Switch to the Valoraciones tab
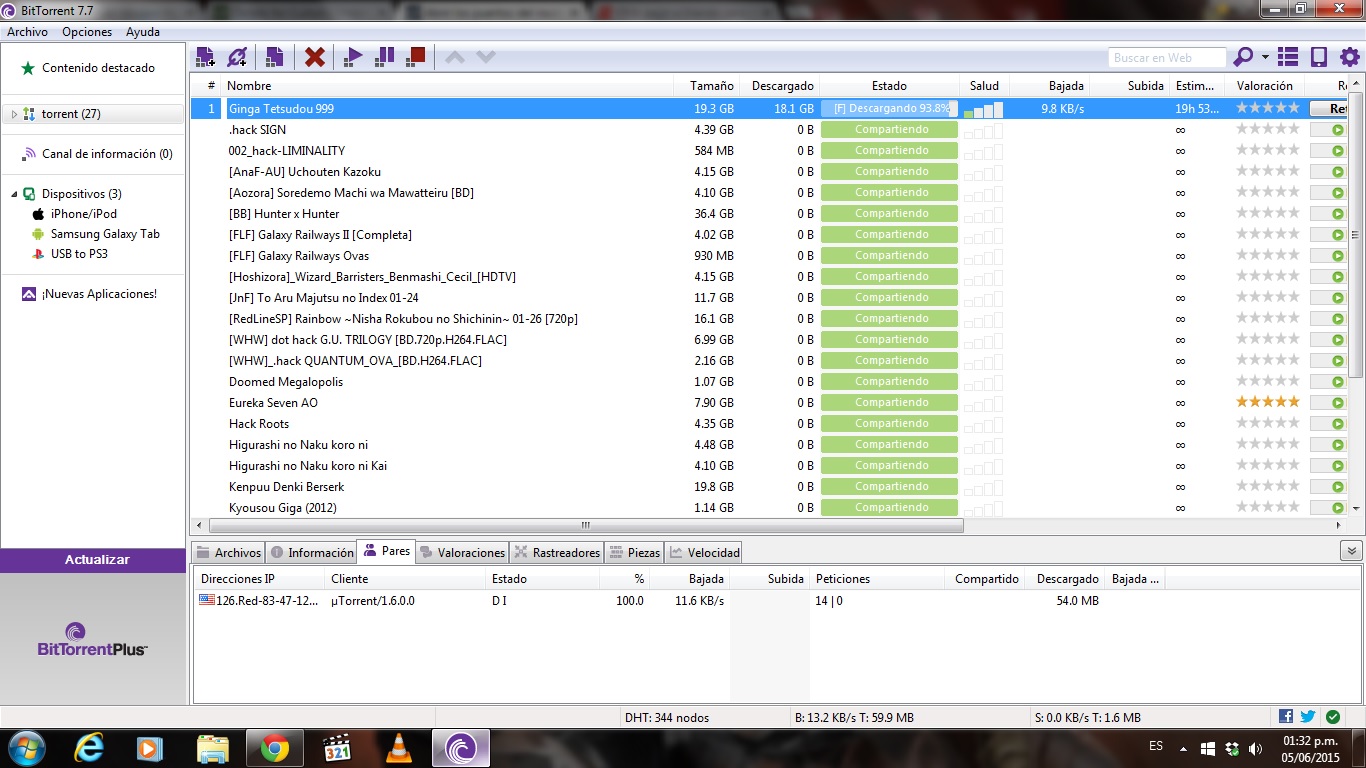Image resolution: width=1366 pixels, height=768 pixels. click(463, 552)
